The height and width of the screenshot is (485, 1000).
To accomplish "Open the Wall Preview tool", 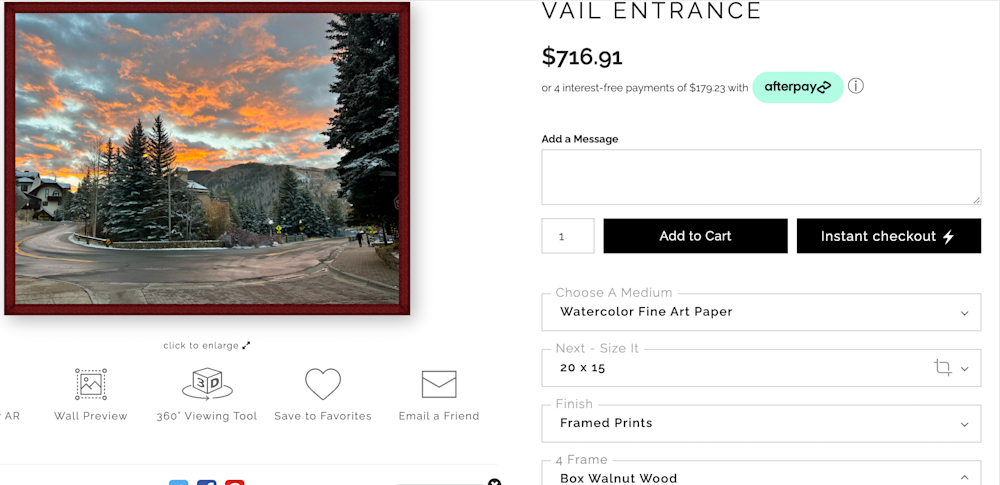I will click(91, 385).
